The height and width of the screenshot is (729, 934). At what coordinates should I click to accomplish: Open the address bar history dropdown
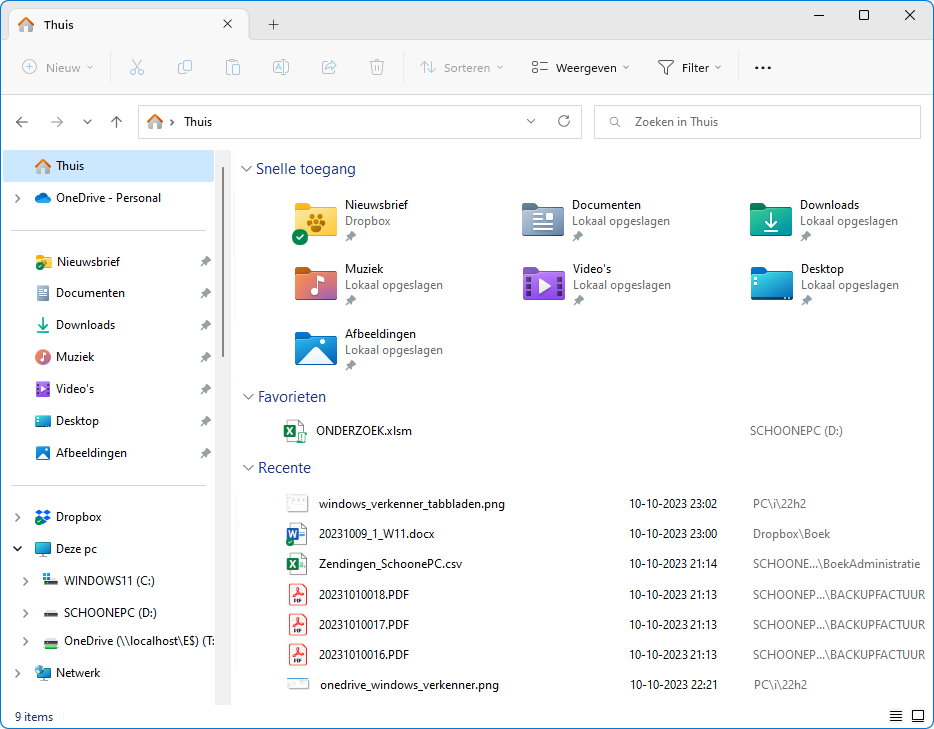(x=531, y=122)
